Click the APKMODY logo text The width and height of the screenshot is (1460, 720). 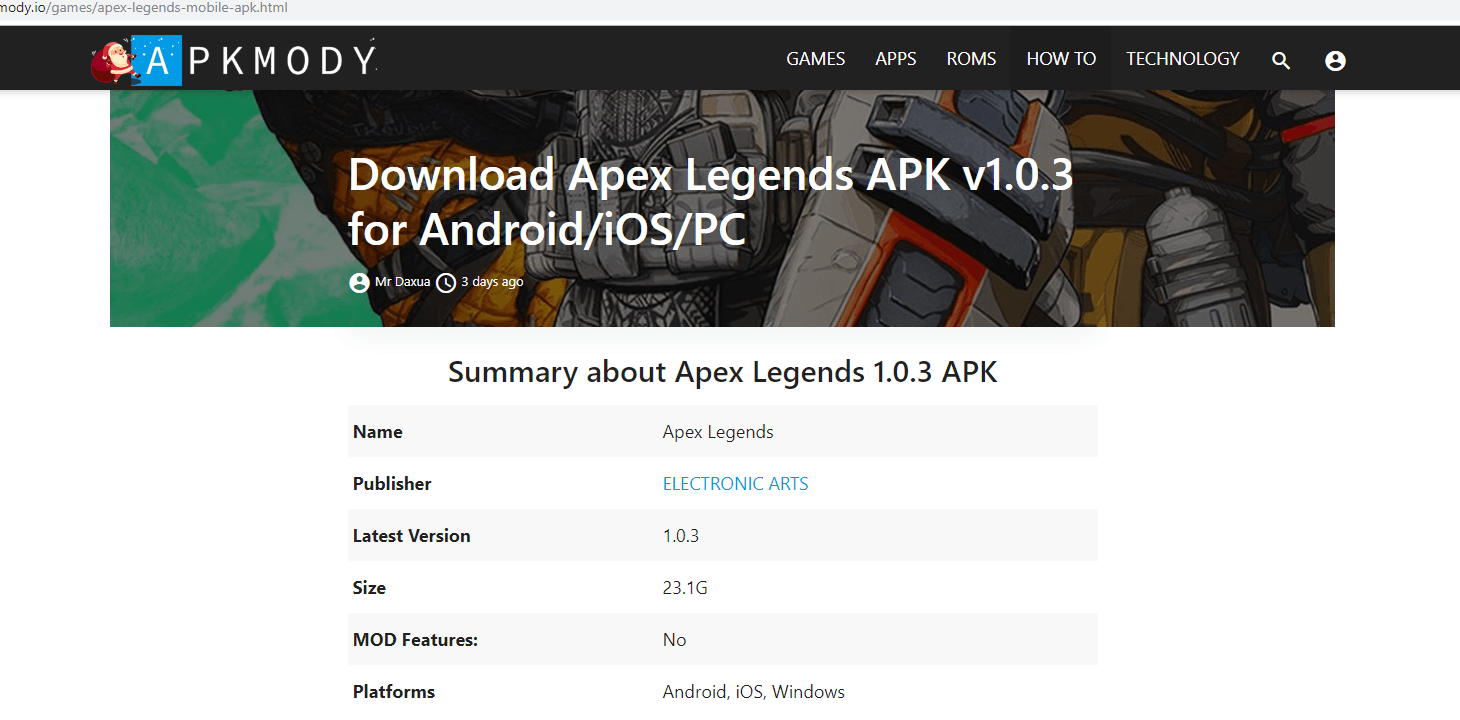[x=260, y=61]
